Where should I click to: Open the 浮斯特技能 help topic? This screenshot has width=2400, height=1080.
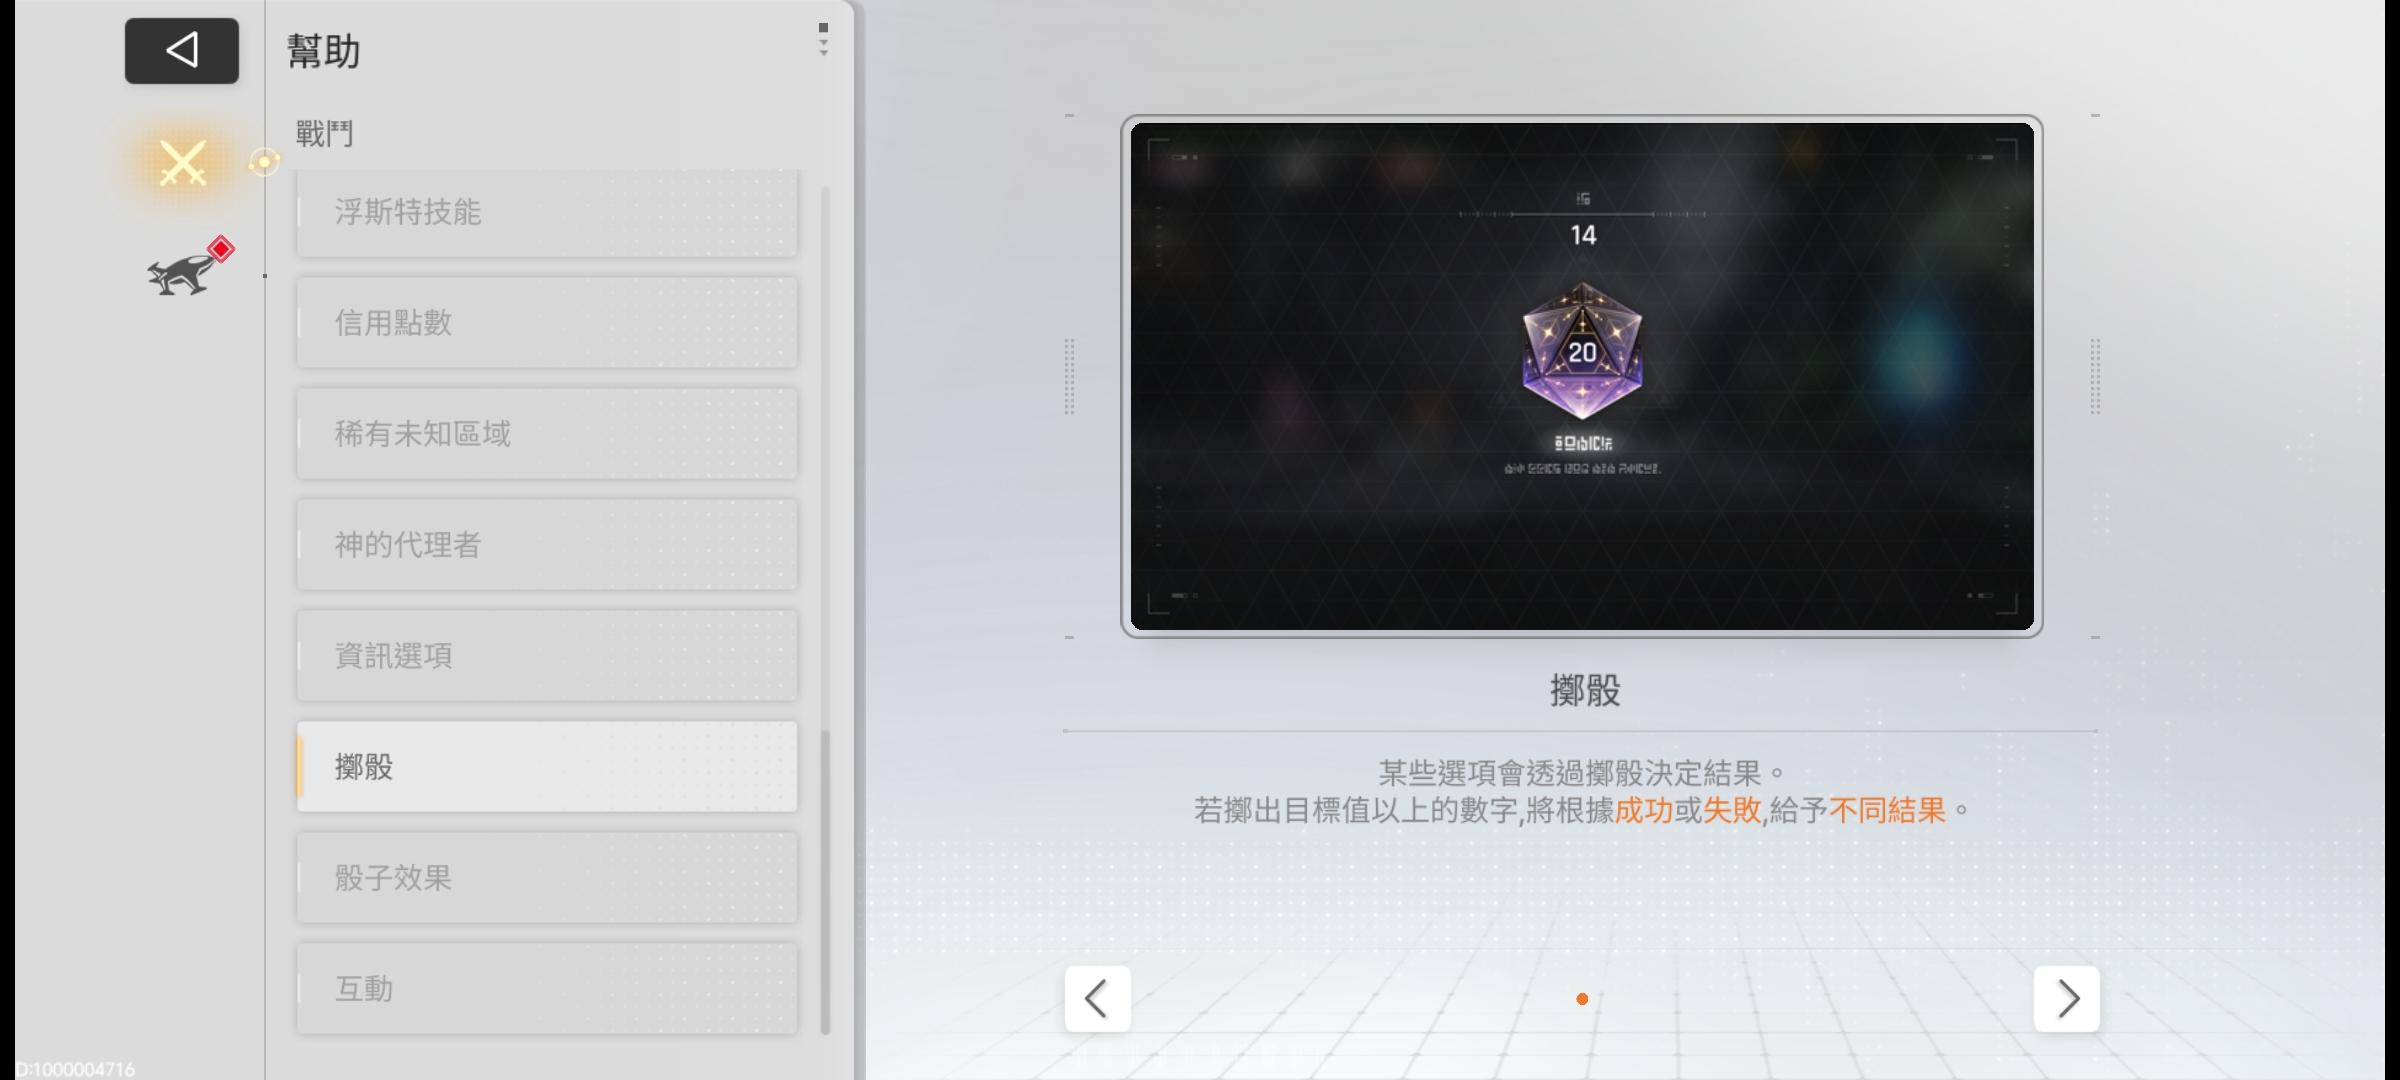coord(546,212)
